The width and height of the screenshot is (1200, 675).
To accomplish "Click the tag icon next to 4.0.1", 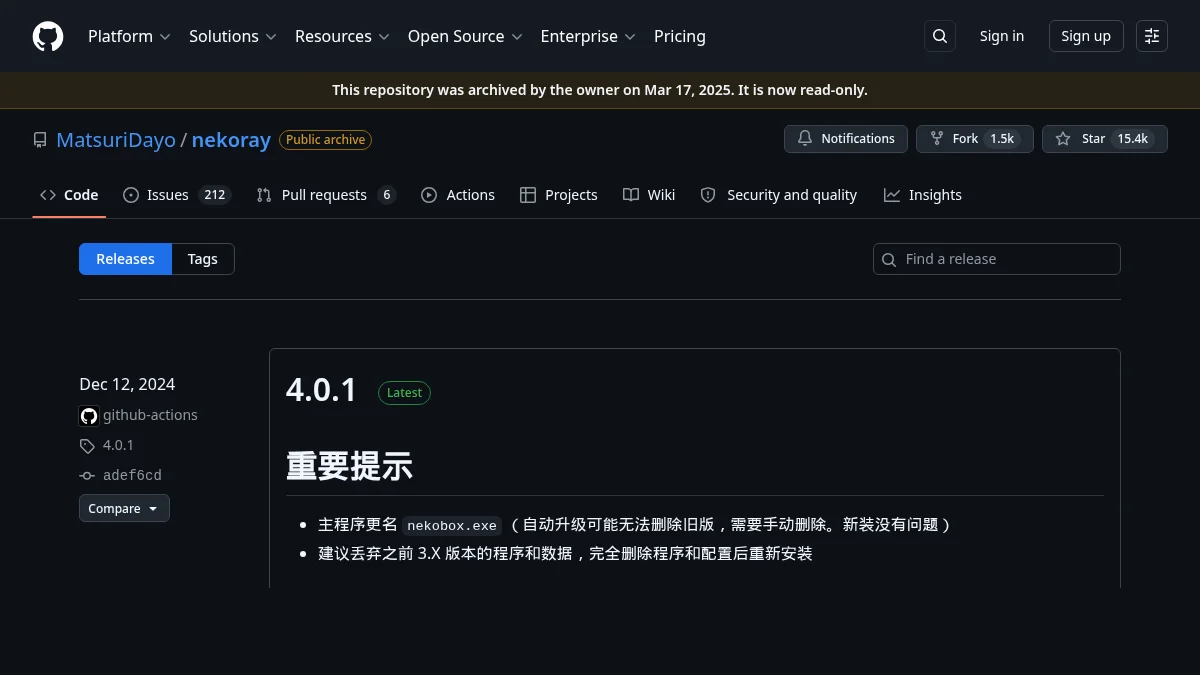I will [x=87, y=446].
